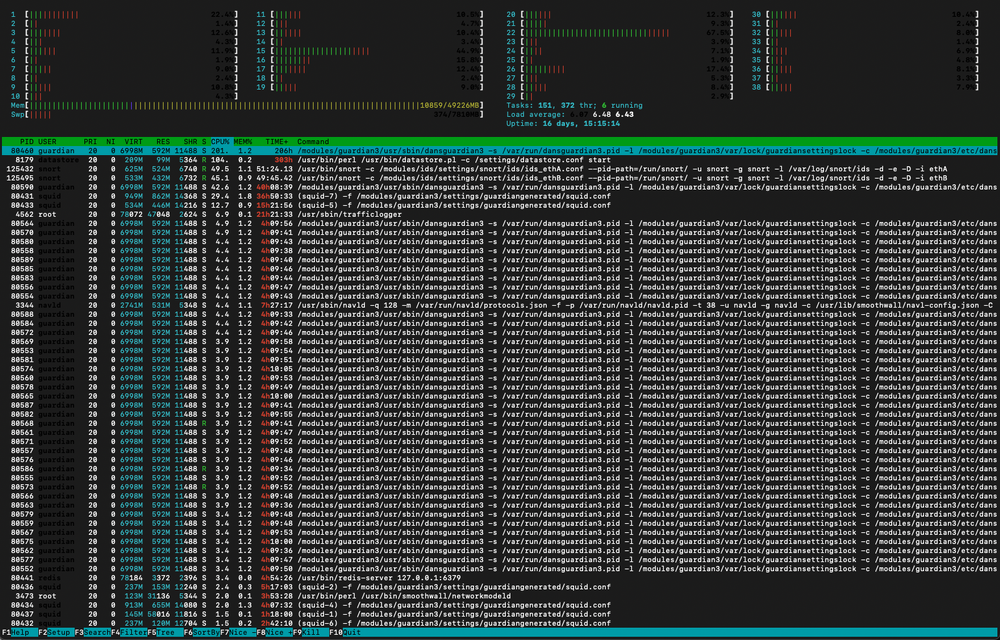Select F9 Kill in the function bar
The height and width of the screenshot is (640, 1000).
click(x=311, y=632)
